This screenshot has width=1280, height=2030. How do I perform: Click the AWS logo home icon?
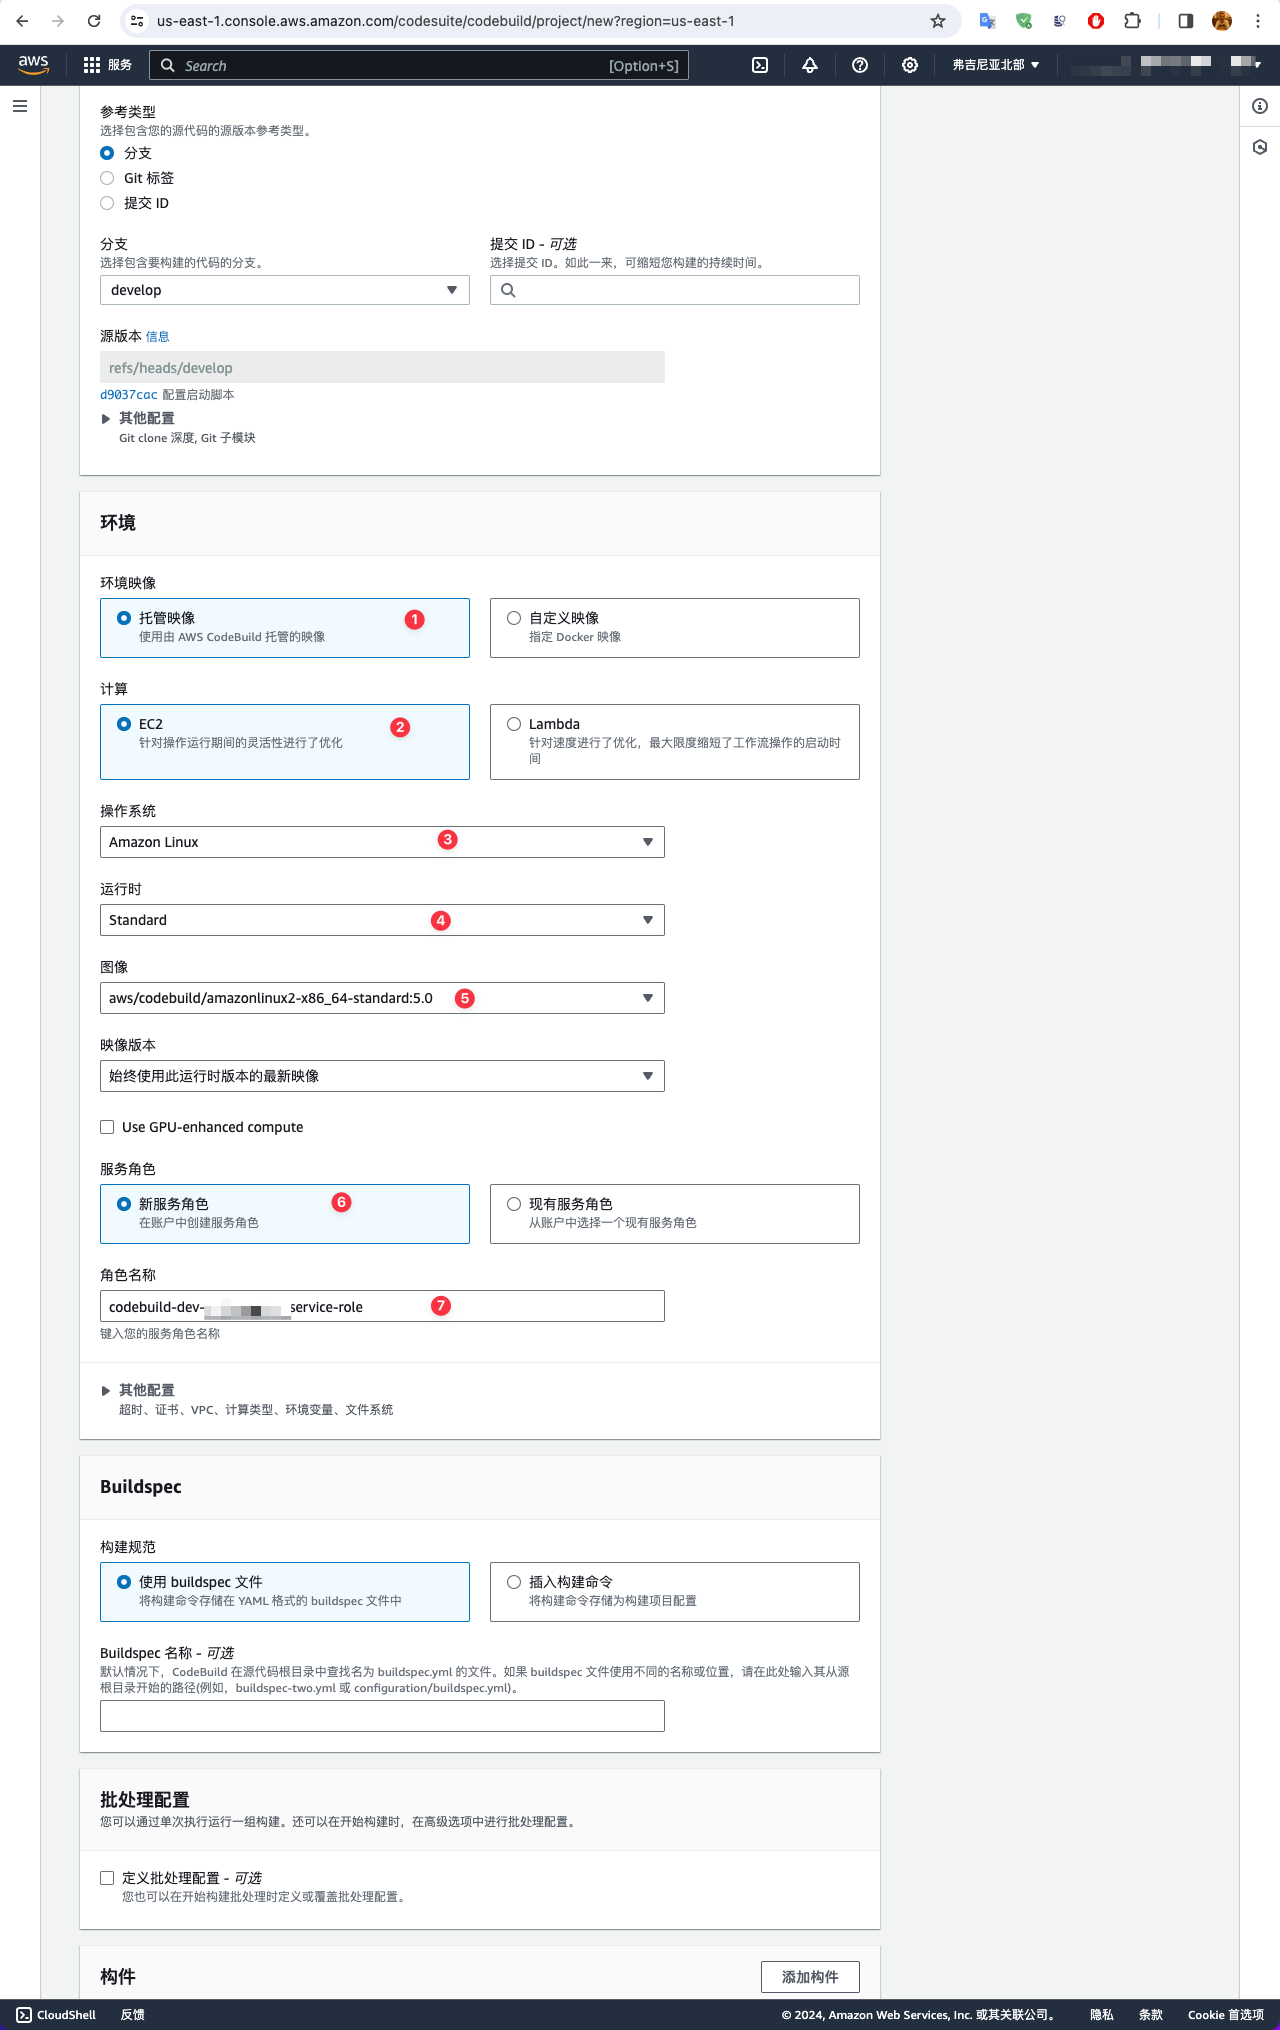33,65
